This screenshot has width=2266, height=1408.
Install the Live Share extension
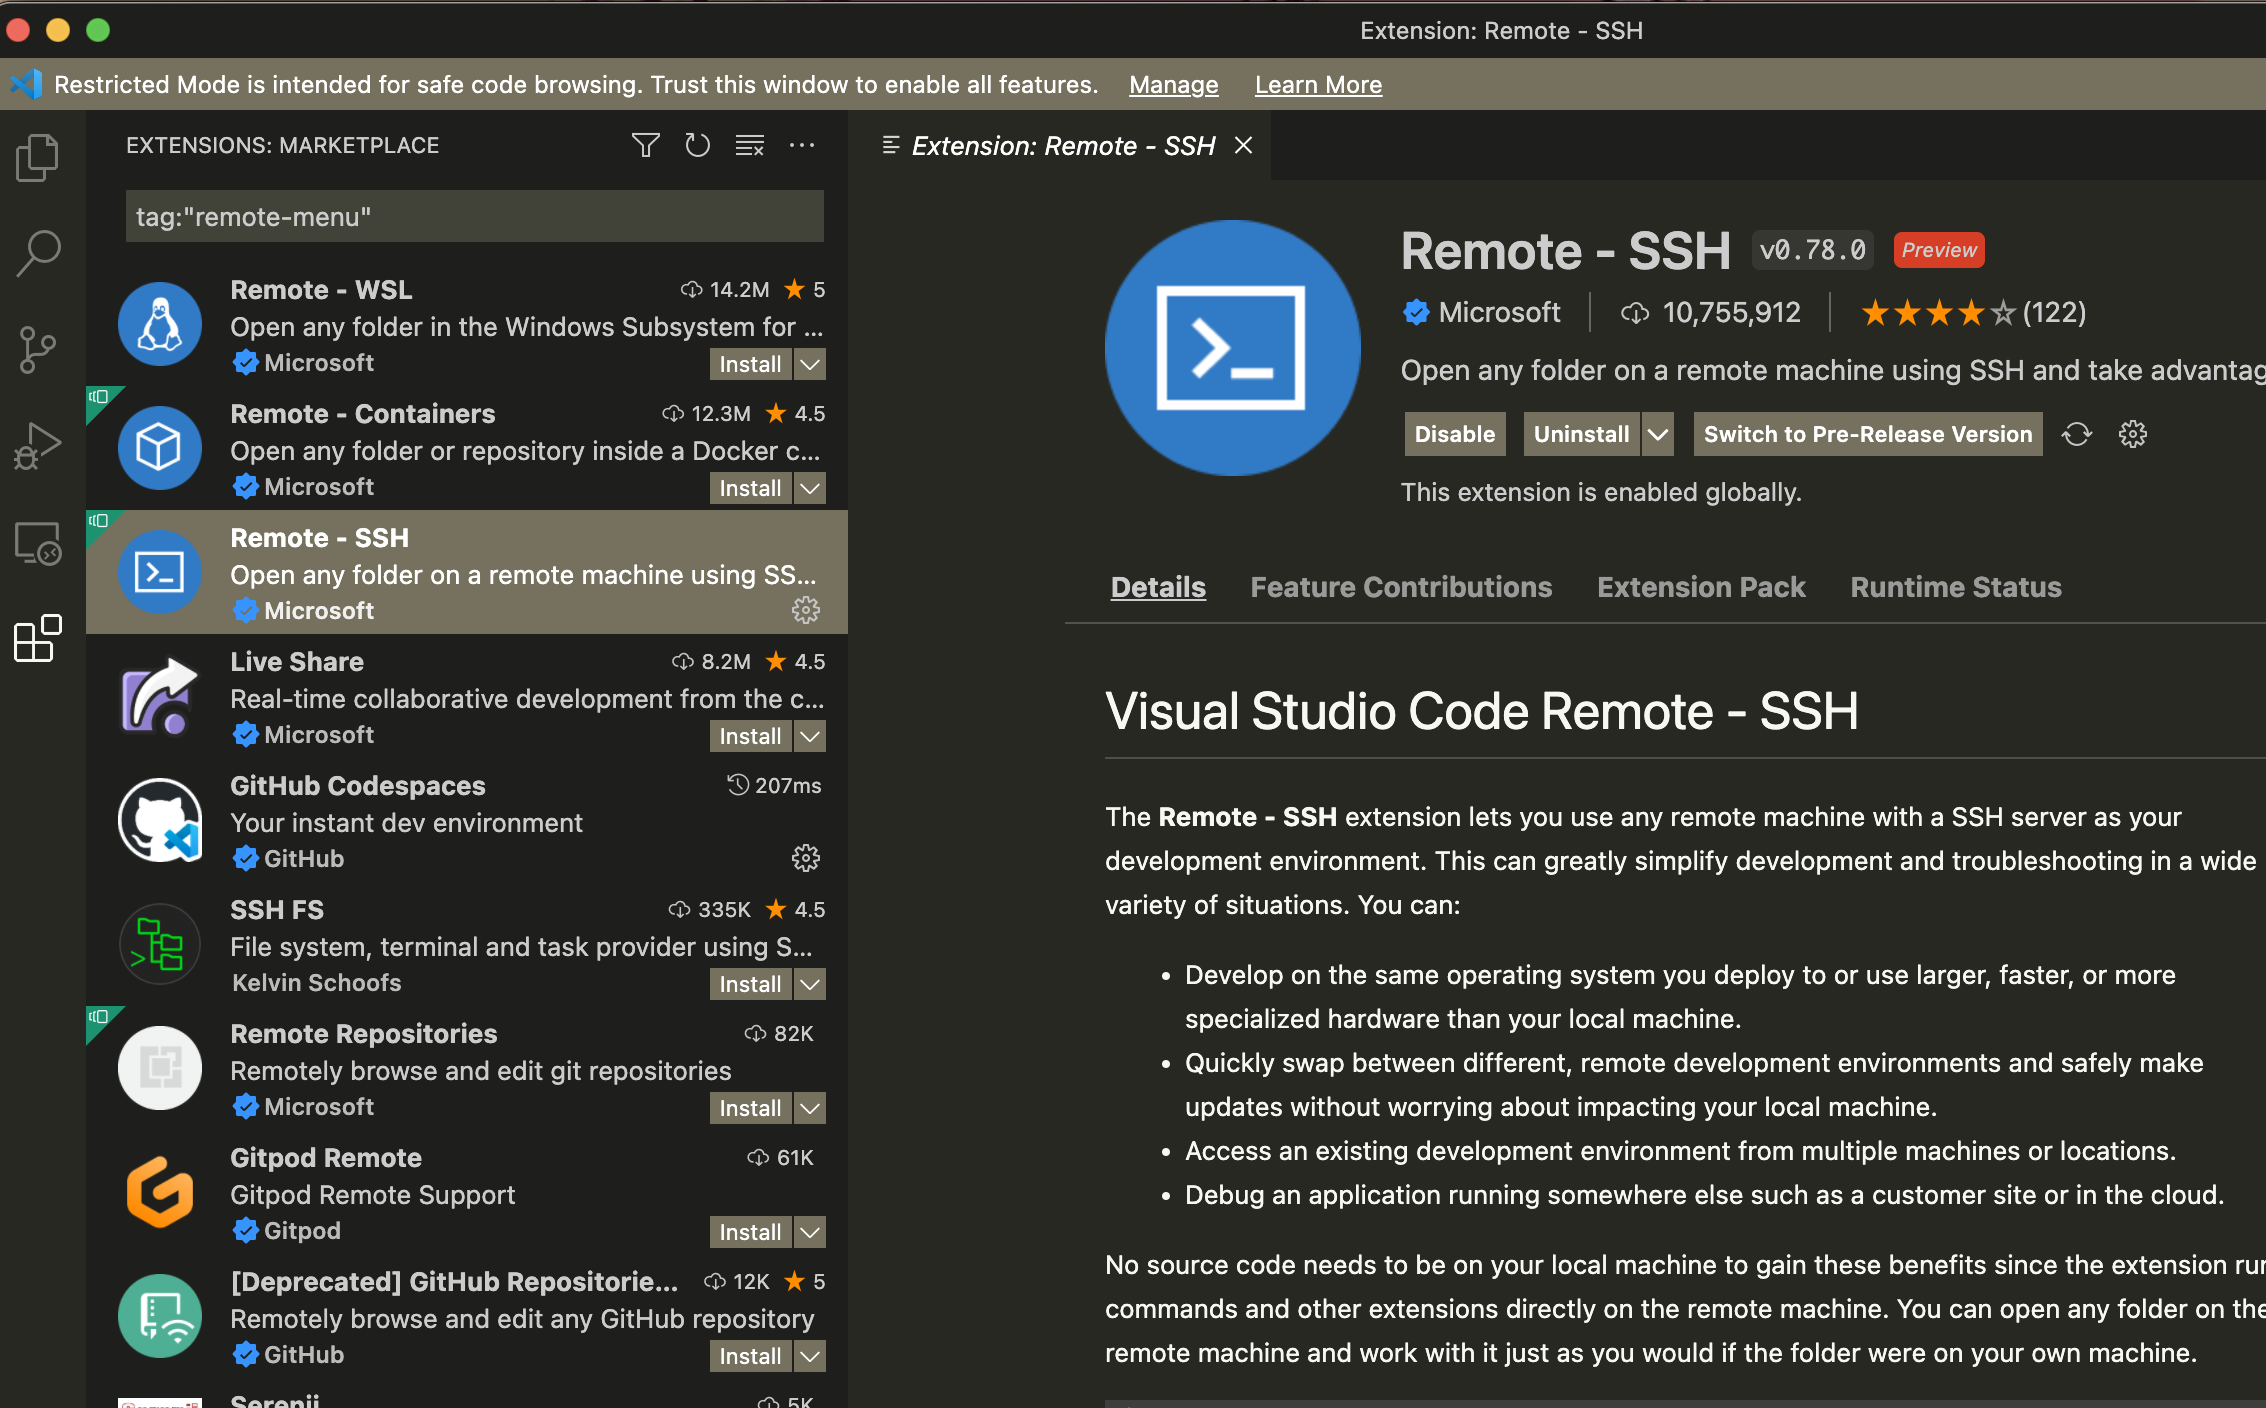pyautogui.click(x=750, y=736)
